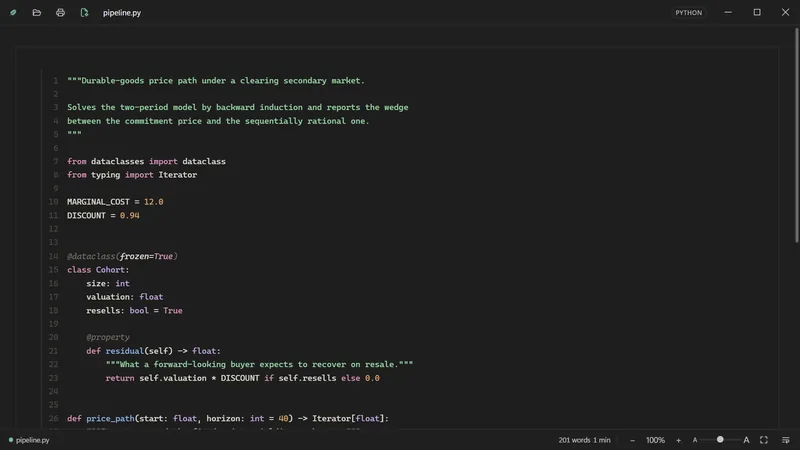Click 'resells: bool = True' field line
Image resolution: width=800 pixels, height=450 pixels.
[134, 310]
